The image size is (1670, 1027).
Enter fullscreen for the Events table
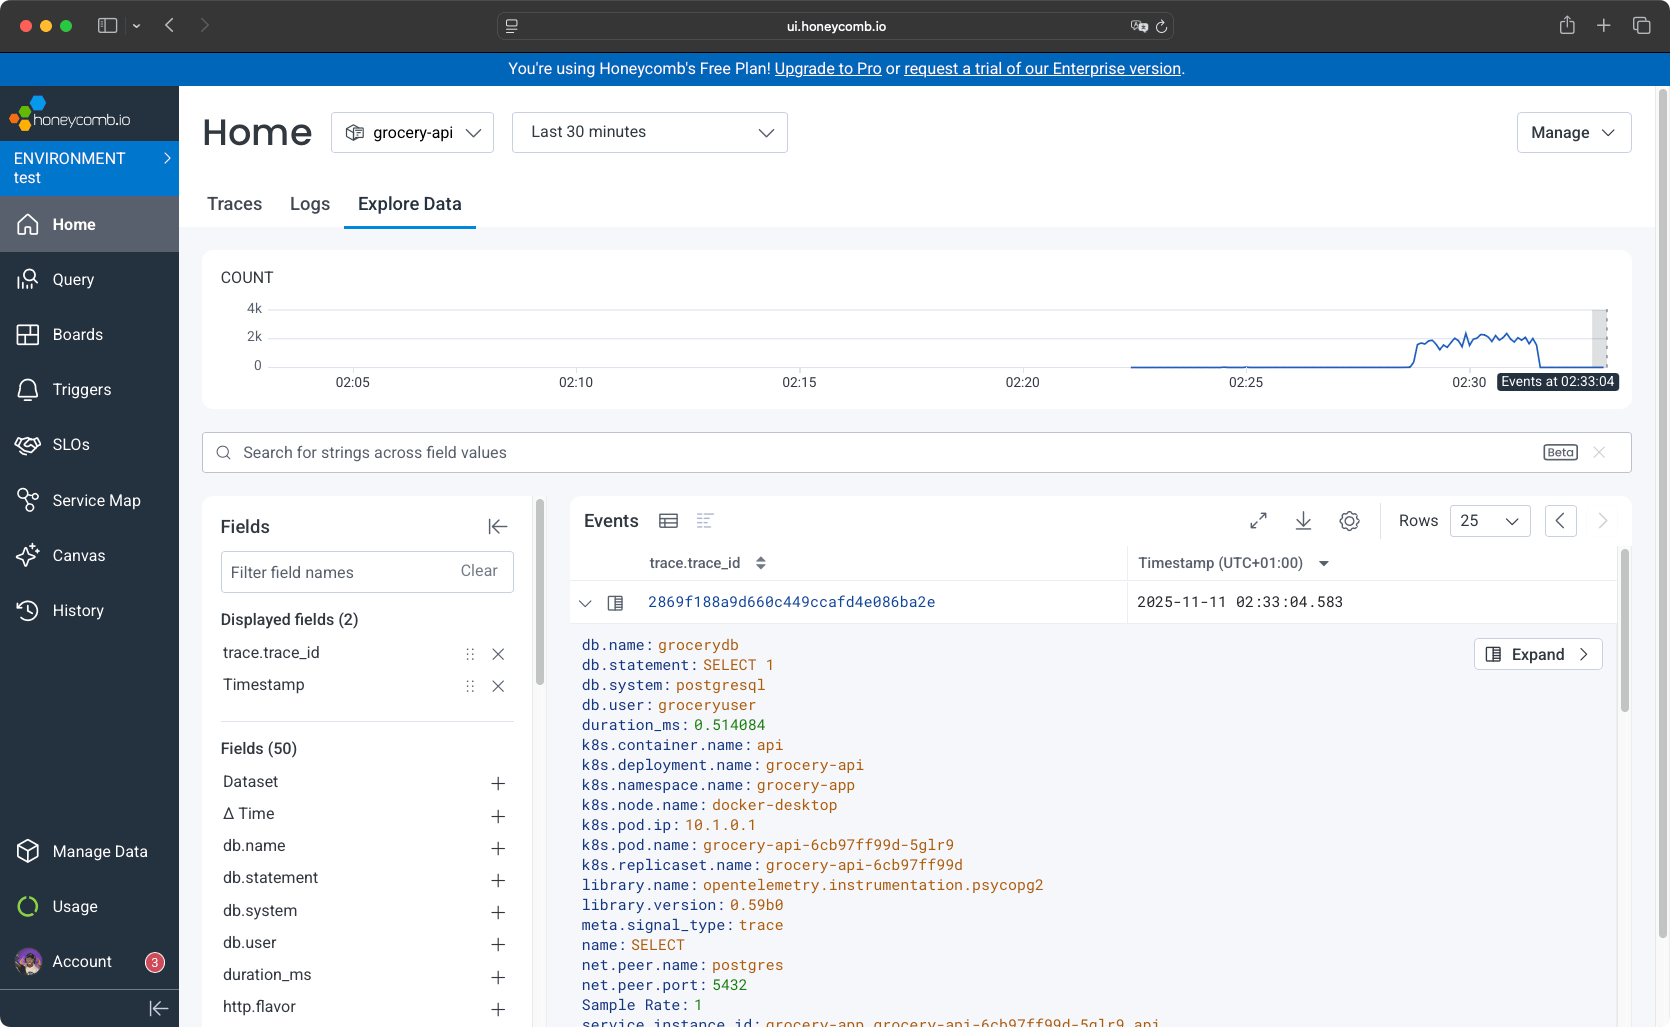(1258, 521)
